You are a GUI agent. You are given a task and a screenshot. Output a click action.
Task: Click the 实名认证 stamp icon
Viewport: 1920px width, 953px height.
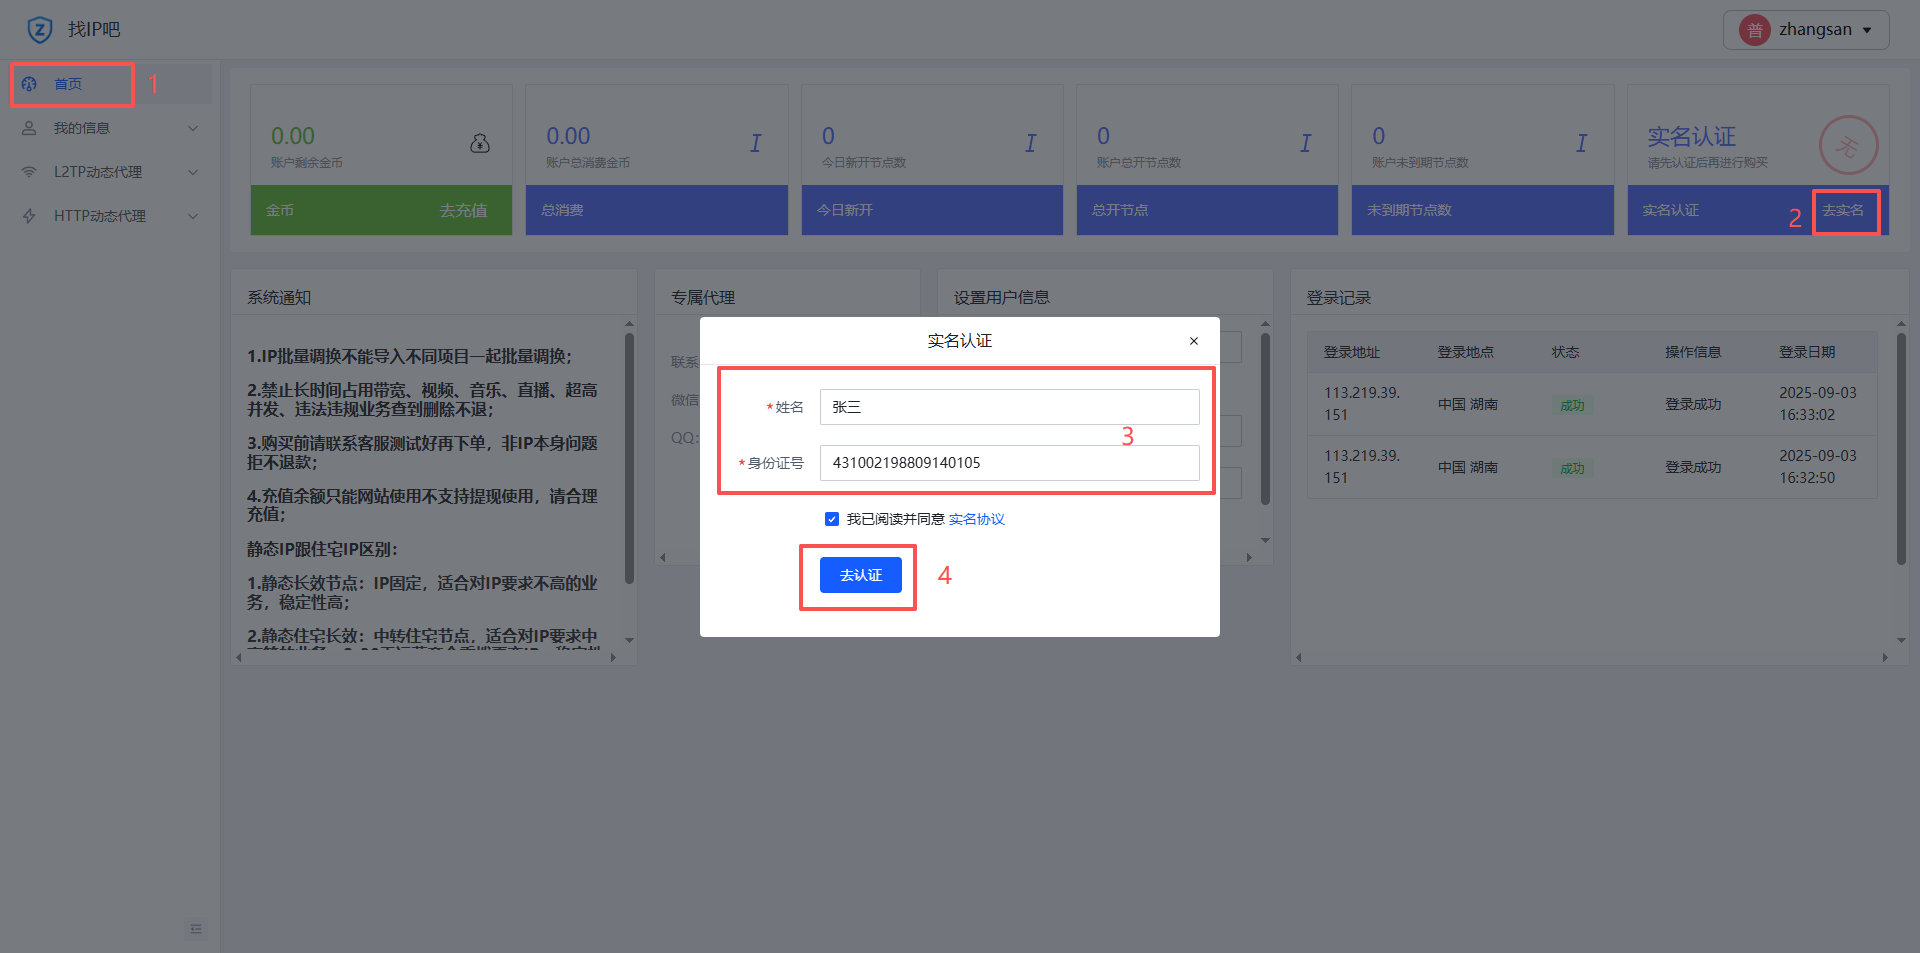[1848, 145]
